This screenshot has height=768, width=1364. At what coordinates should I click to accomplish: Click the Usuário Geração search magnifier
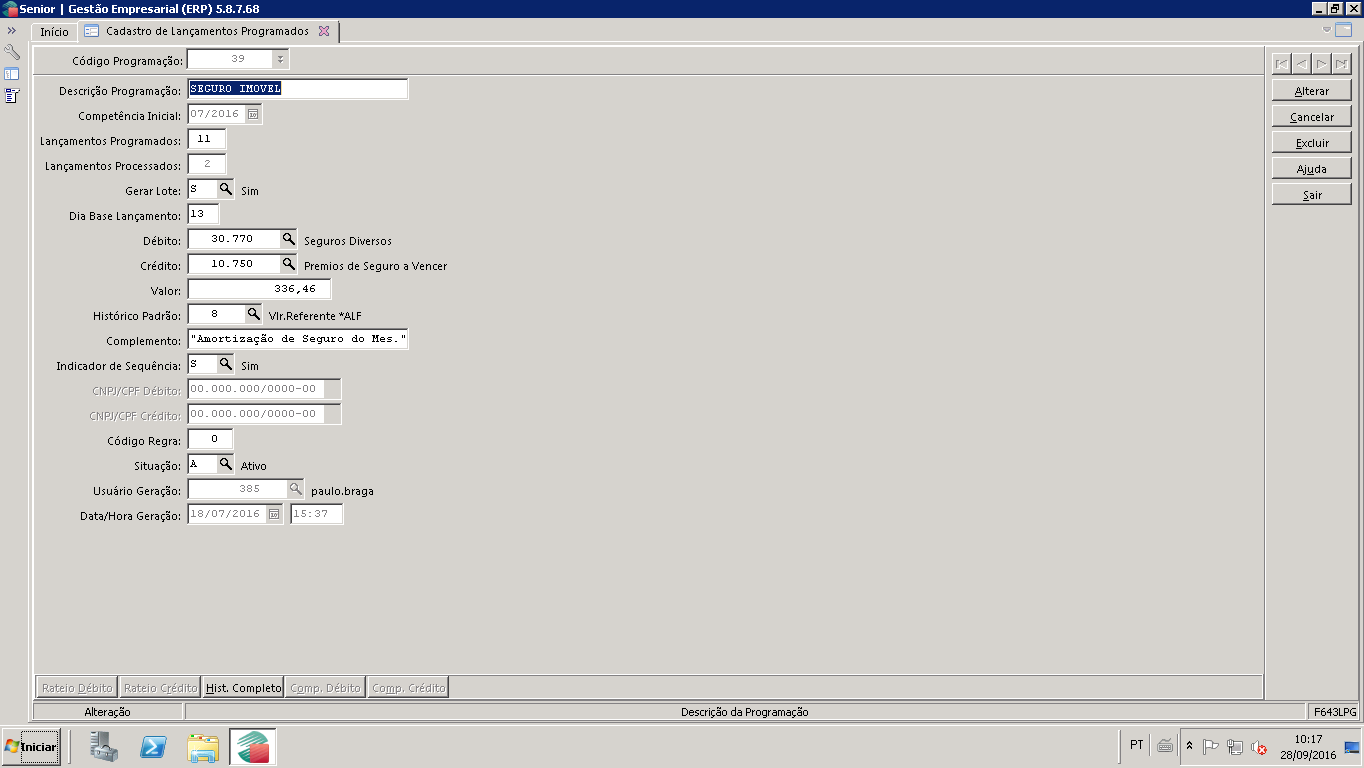click(295, 489)
